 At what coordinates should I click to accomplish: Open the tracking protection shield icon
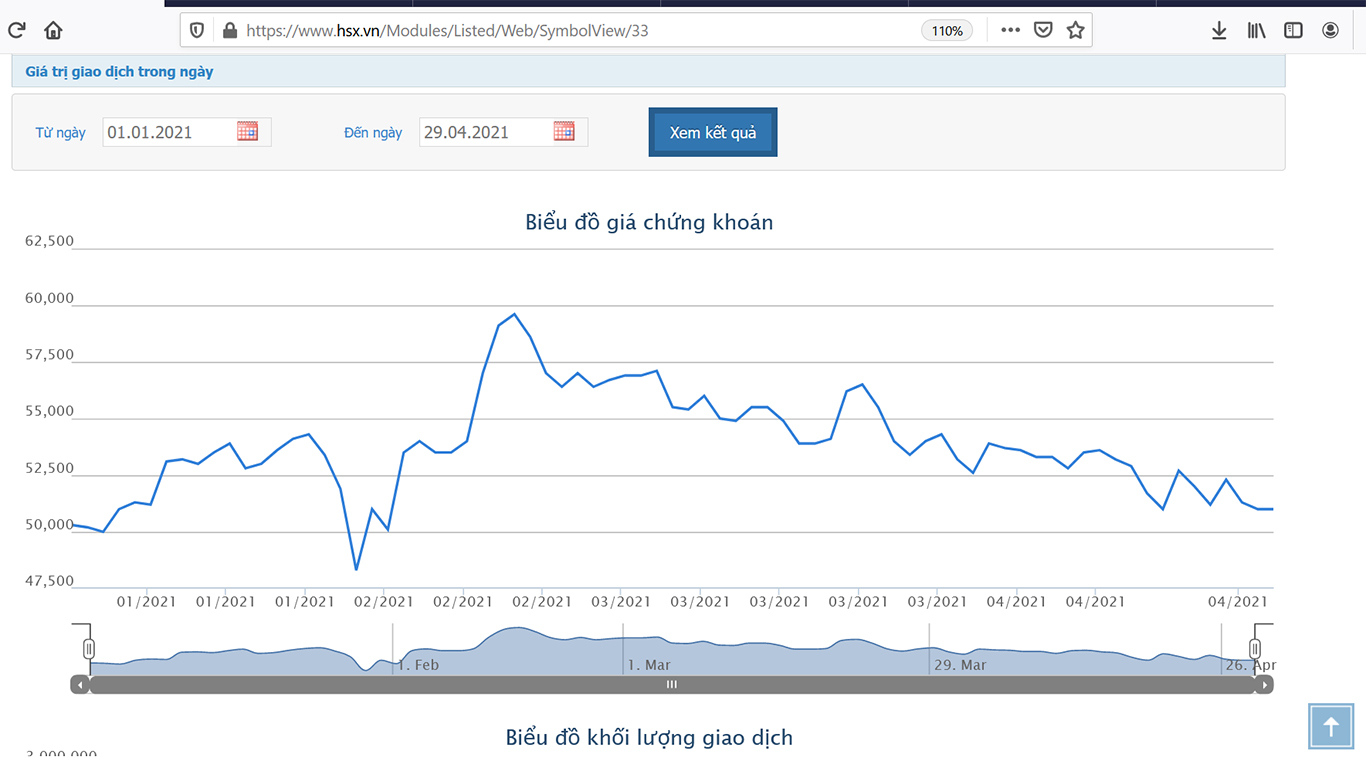[x=197, y=30]
